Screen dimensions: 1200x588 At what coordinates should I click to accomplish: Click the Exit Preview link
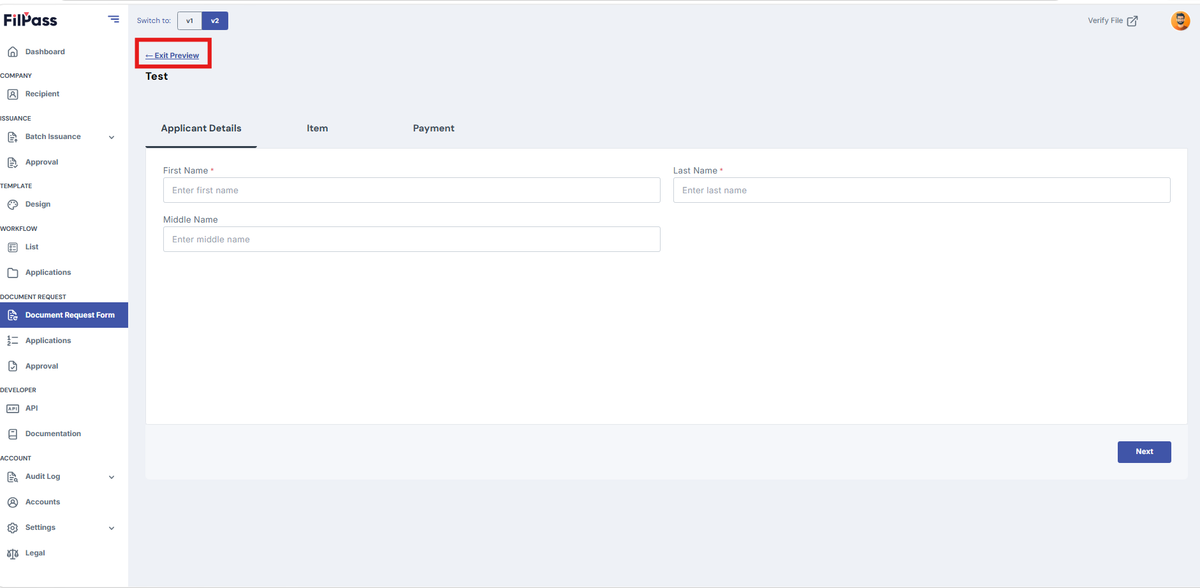click(172, 56)
